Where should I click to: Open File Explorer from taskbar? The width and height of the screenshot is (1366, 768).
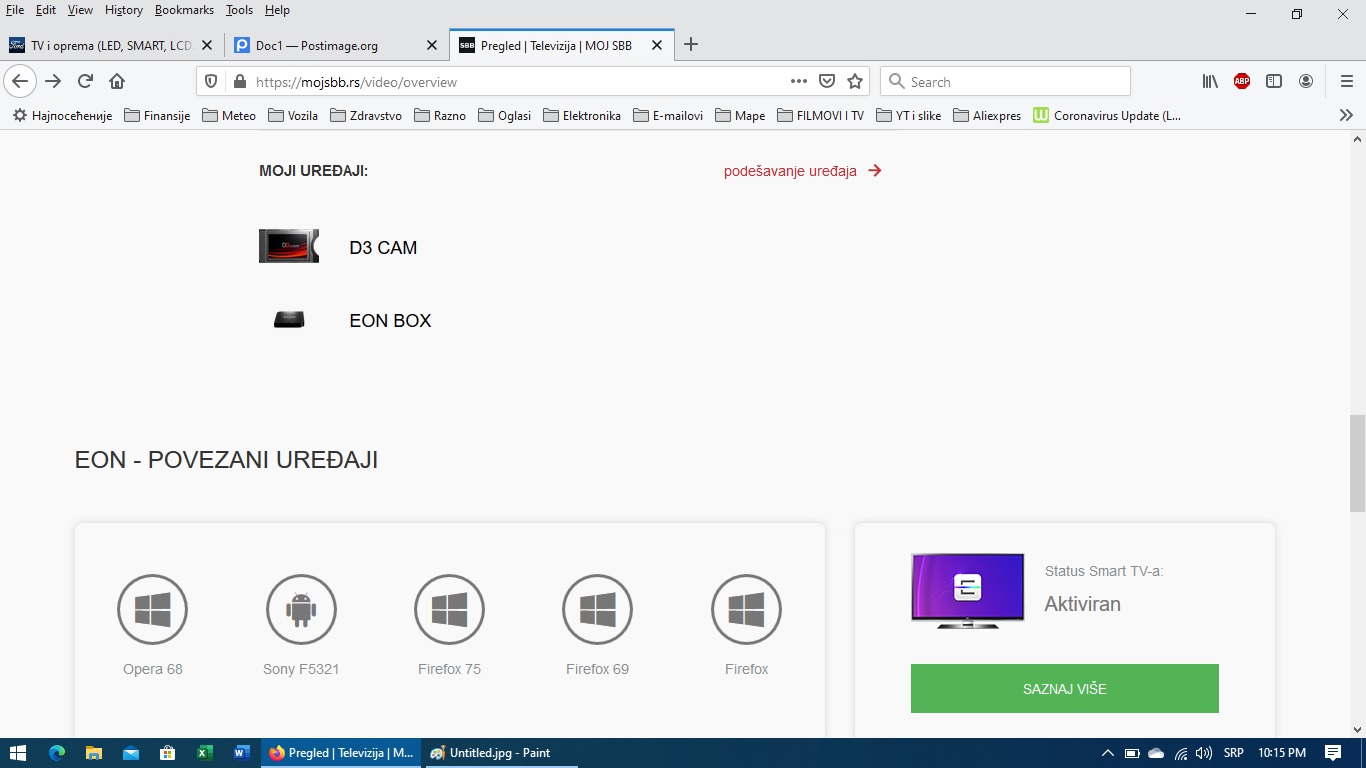tap(94, 753)
